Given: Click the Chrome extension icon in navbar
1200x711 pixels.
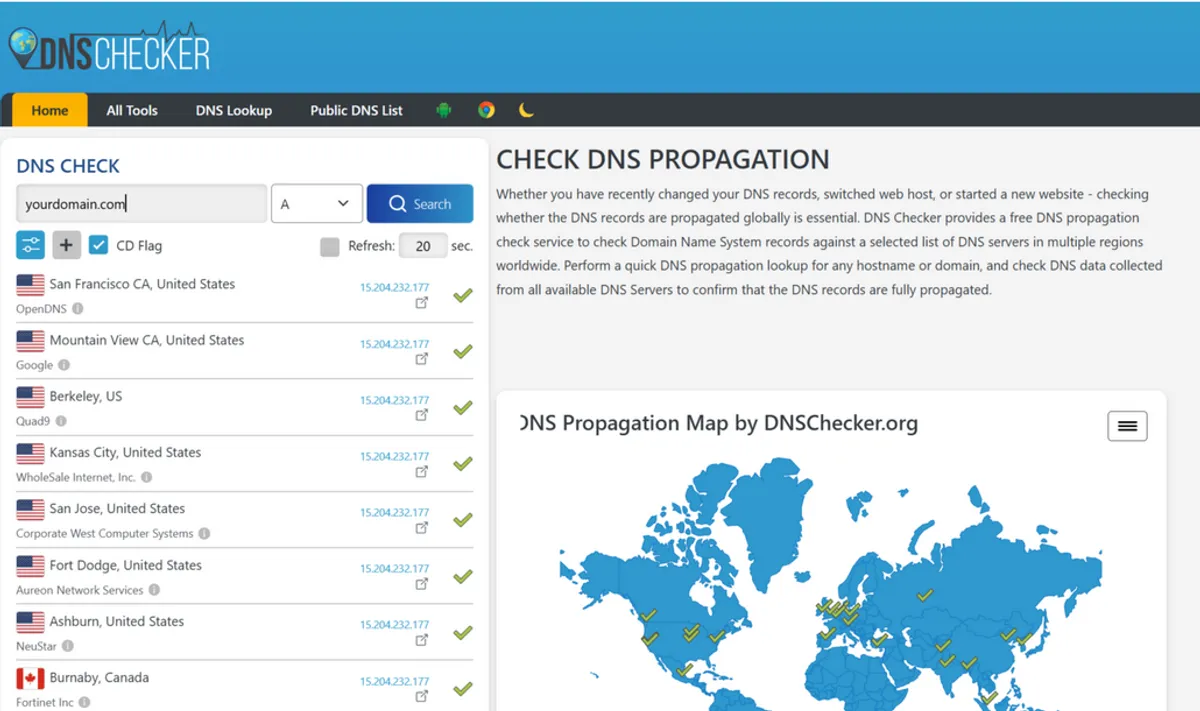Looking at the screenshot, I should [486, 110].
